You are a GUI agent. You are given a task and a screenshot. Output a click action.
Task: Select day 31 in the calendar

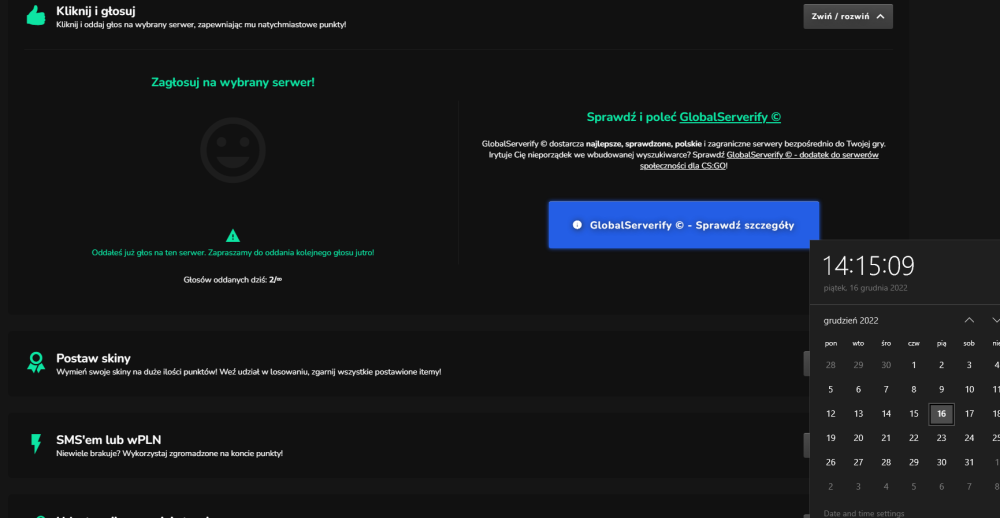(x=969, y=462)
